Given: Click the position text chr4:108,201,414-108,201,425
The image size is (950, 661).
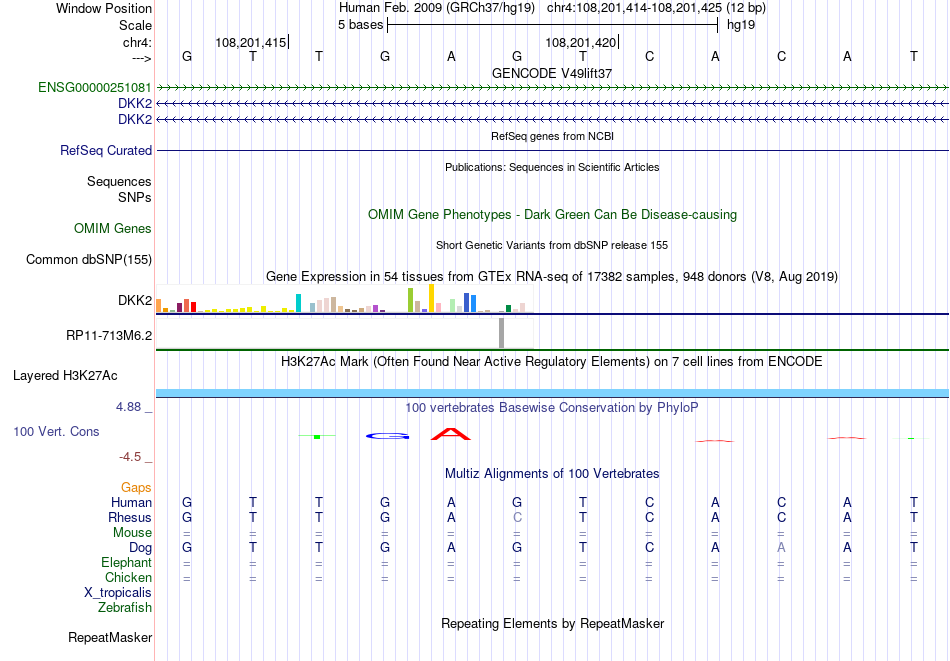Looking at the screenshot, I should [634, 8].
